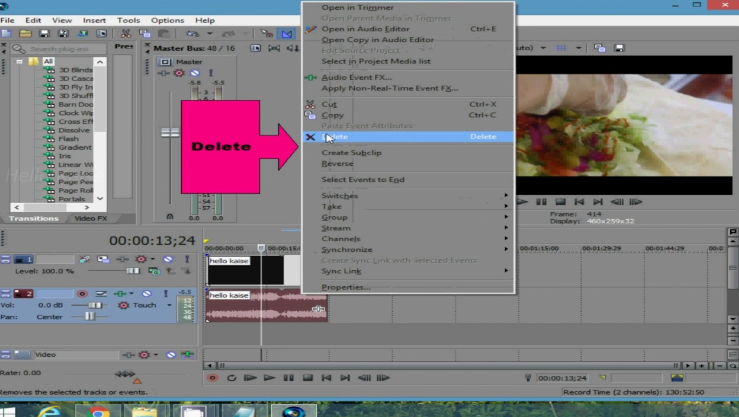The image size is (739, 417).
Task: Open Internet Explorer from taskbar
Action: pyautogui.click(x=49, y=411)
